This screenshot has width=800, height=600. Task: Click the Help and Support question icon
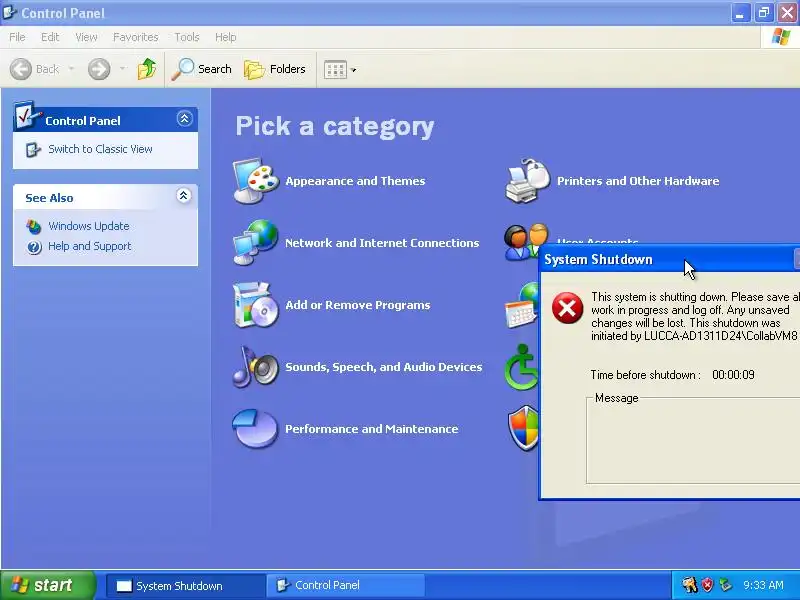click(34, 247)
